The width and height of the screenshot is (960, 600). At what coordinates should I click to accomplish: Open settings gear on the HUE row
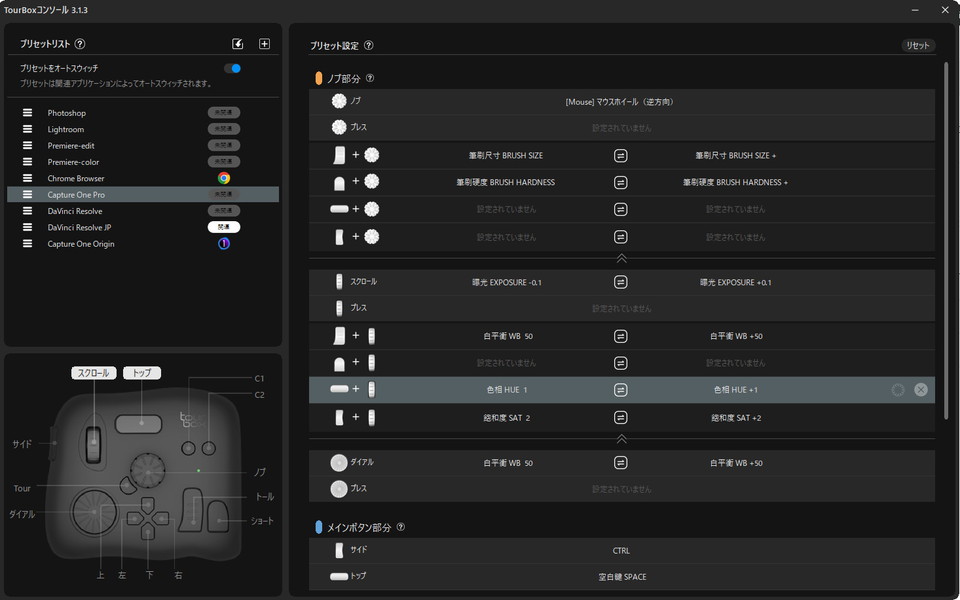point(897,390)
